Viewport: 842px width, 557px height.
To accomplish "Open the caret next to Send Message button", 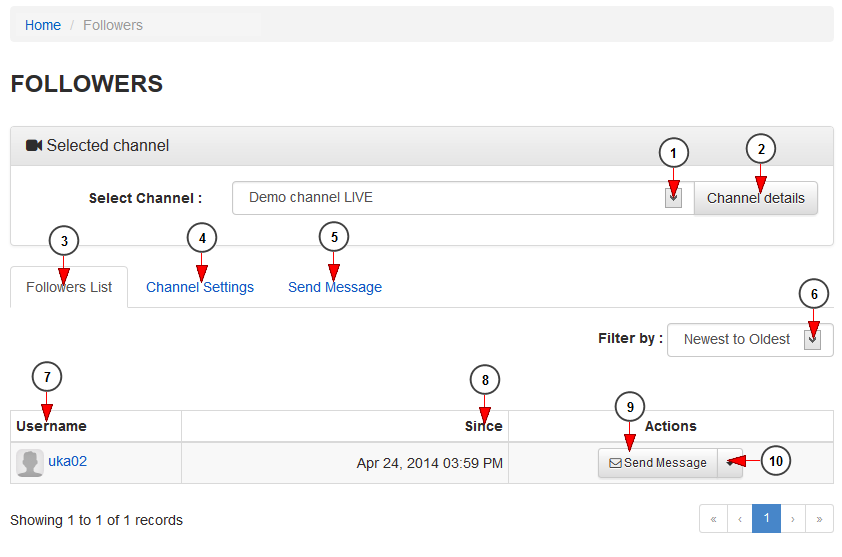I will coord(730,463).
